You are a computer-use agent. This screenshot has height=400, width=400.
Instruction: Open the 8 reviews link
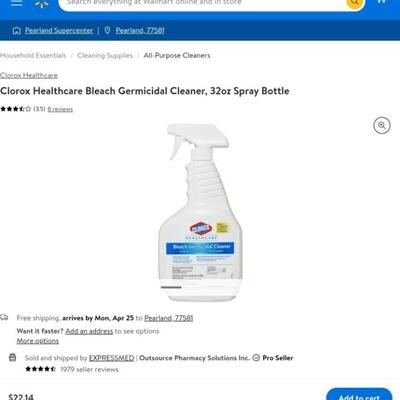tap(60, 109)
